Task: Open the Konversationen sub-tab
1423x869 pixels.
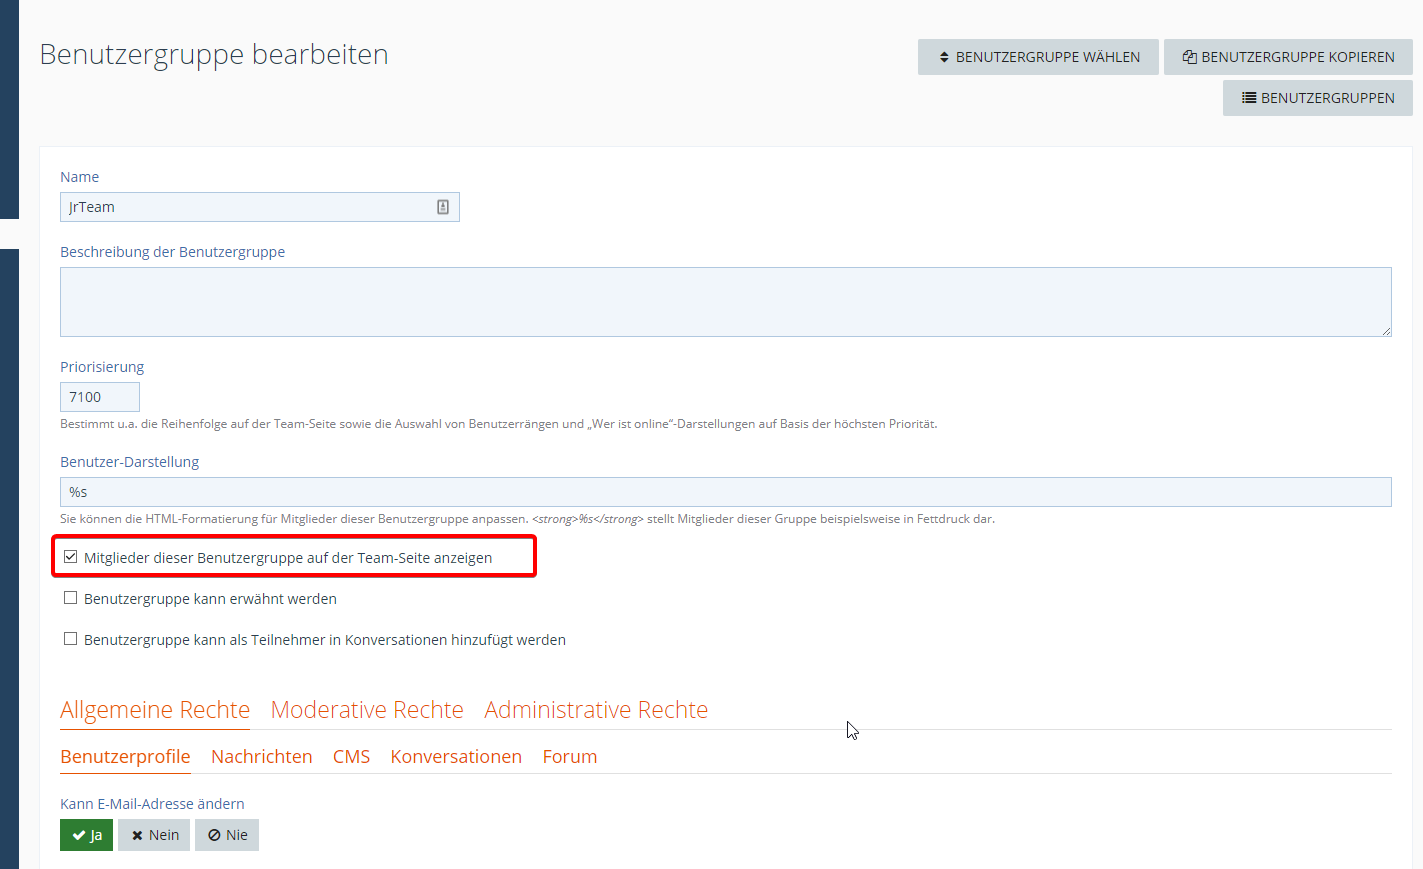Action: tap(456, 757)
